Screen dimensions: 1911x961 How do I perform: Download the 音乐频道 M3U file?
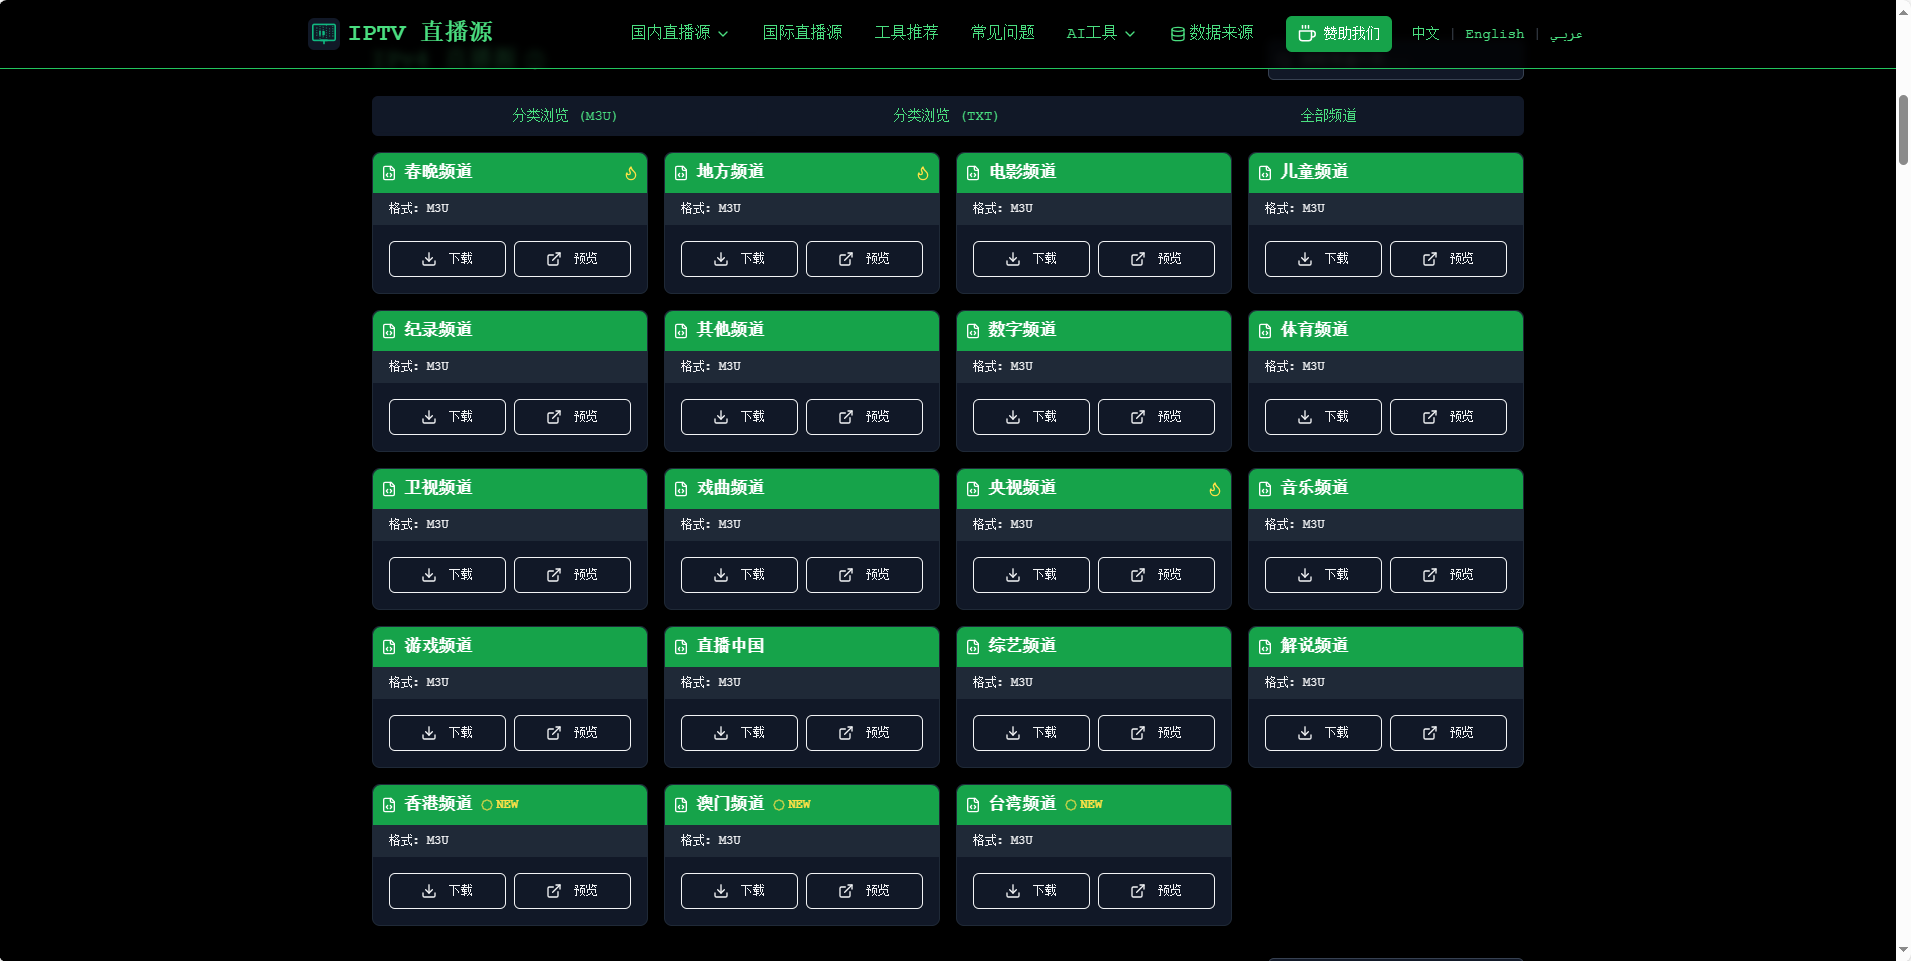[1322, 574]
